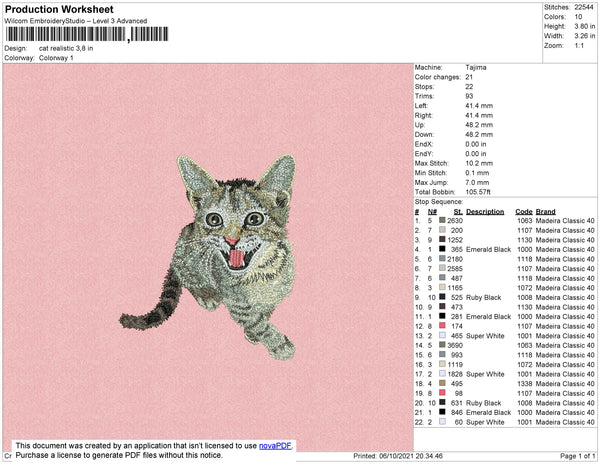
Task: Select the pink swatch in stop row 12
Action: 442,326
